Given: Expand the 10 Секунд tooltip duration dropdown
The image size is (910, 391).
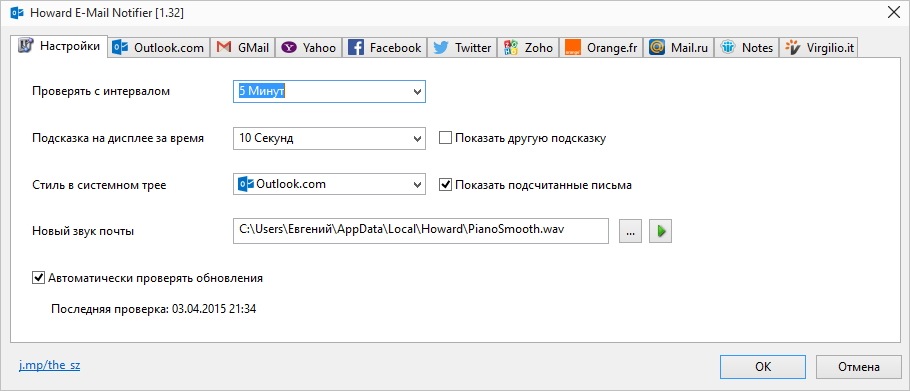Looking at the screenshot, I should coord(329,139).
